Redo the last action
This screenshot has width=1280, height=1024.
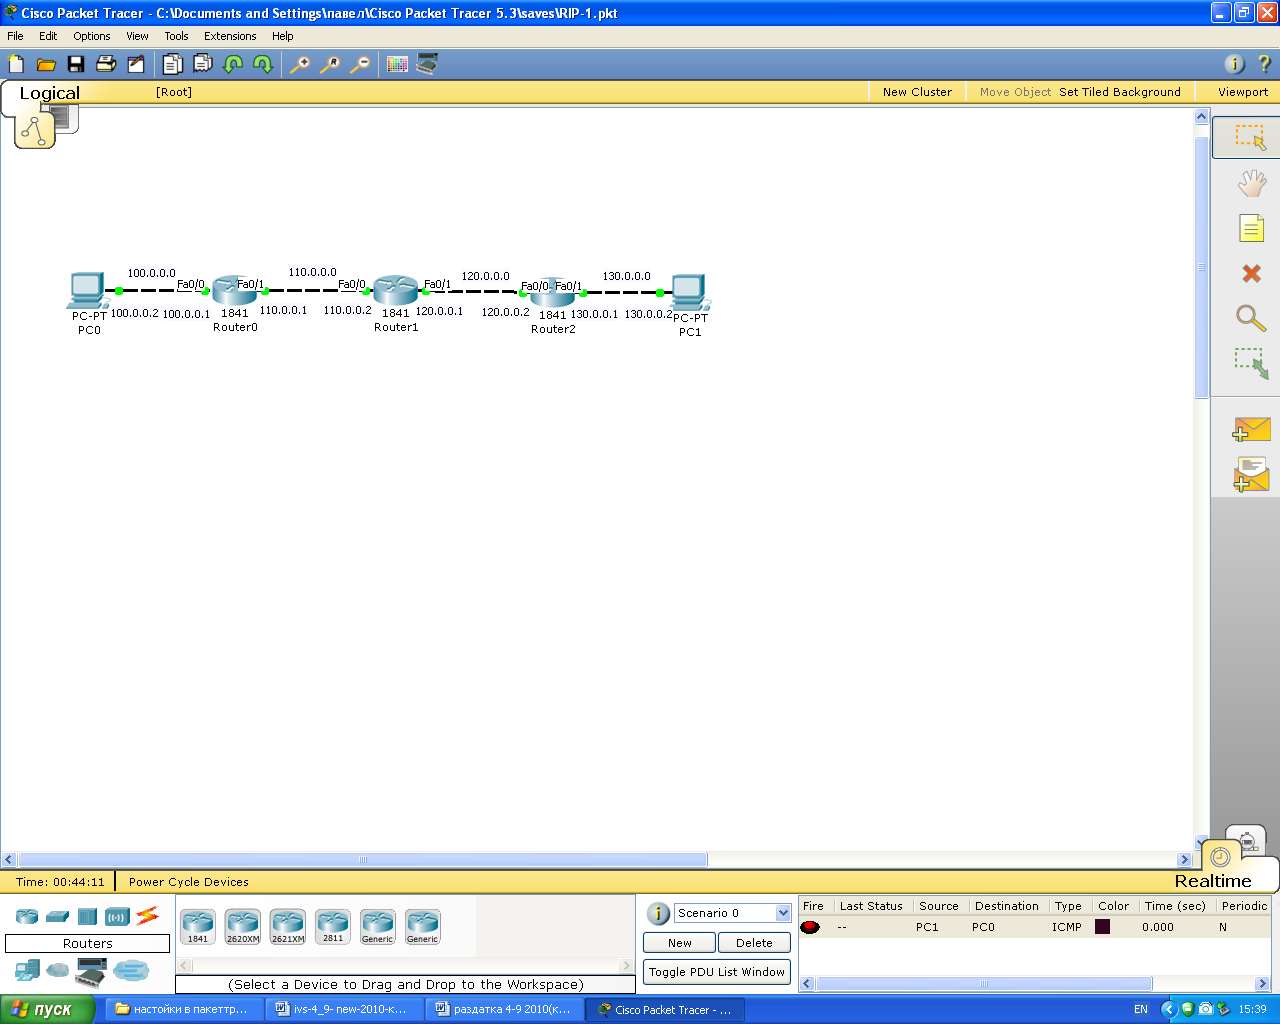pyautogui.click(x=263, y=64)
